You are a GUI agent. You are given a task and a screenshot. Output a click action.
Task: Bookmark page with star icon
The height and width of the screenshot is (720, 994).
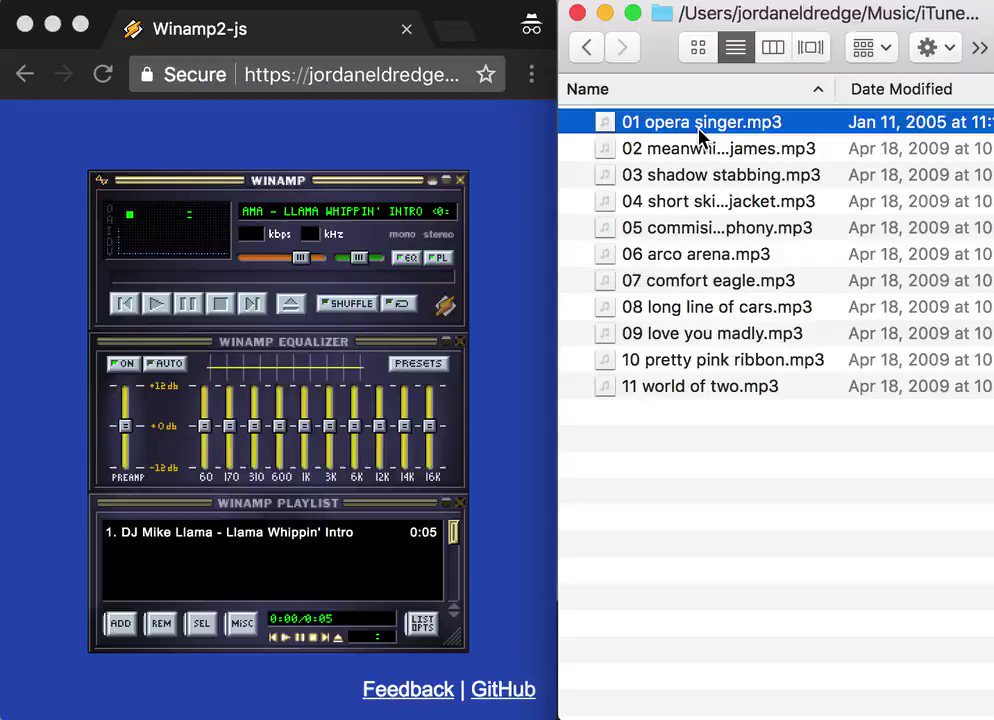pos(486,74)
